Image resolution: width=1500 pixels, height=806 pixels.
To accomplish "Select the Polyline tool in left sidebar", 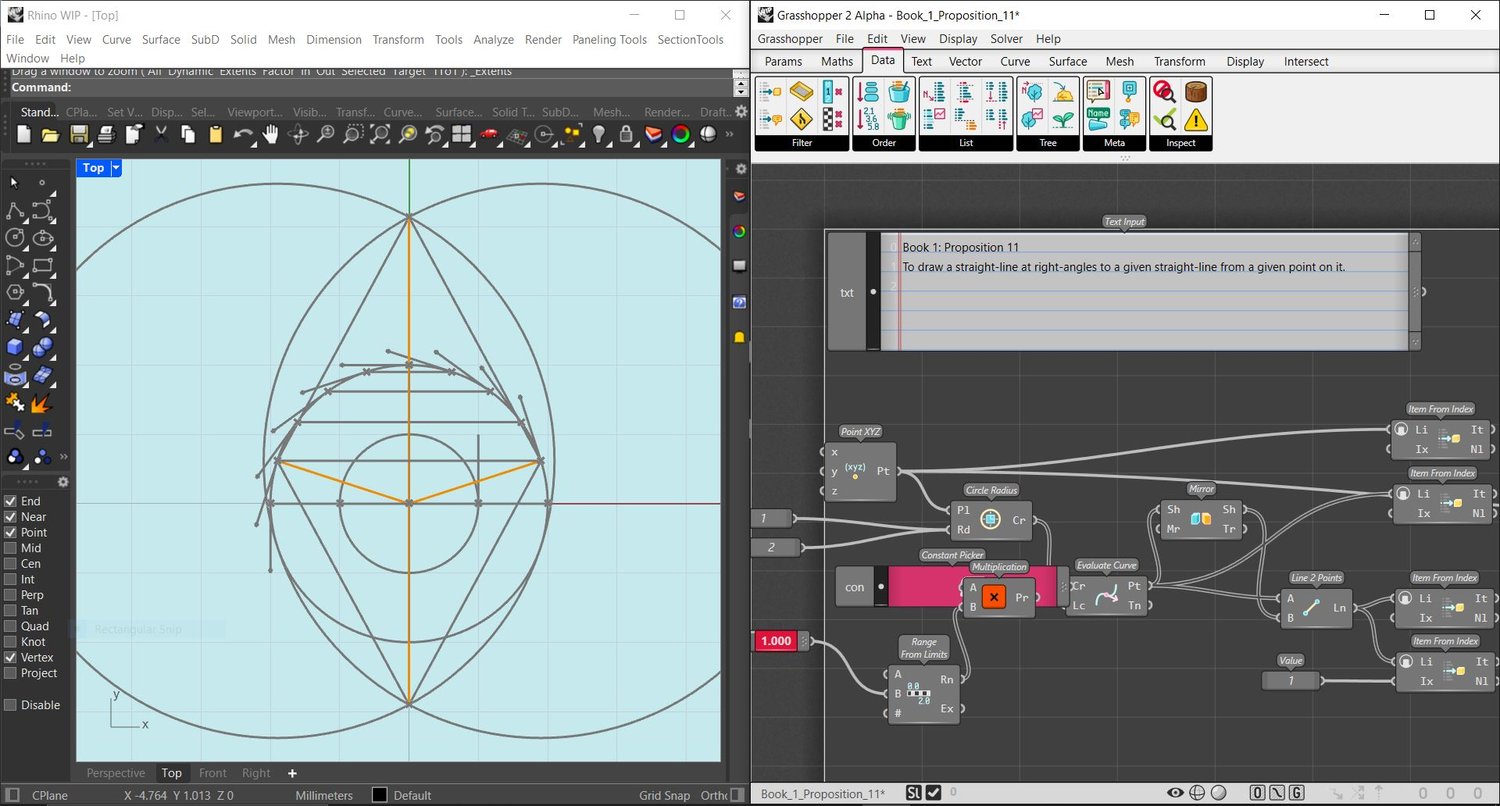I will (16, 211).
